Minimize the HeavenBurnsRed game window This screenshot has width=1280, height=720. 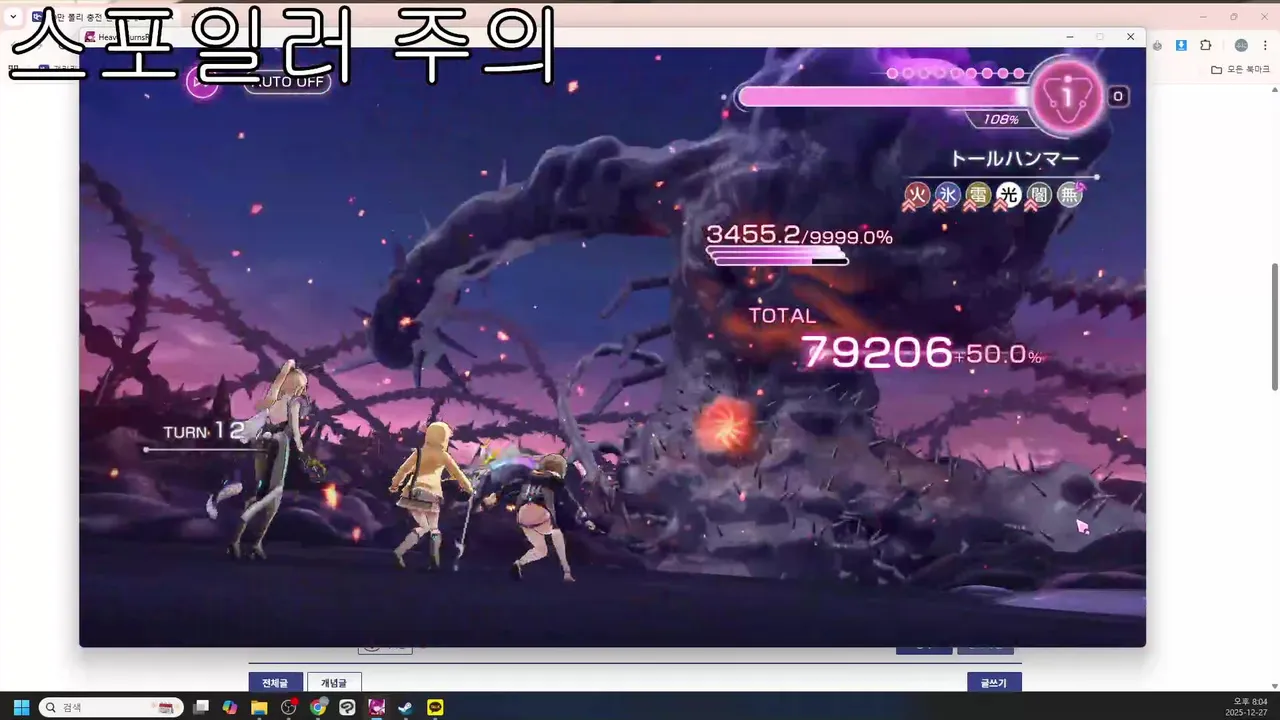1070,37
